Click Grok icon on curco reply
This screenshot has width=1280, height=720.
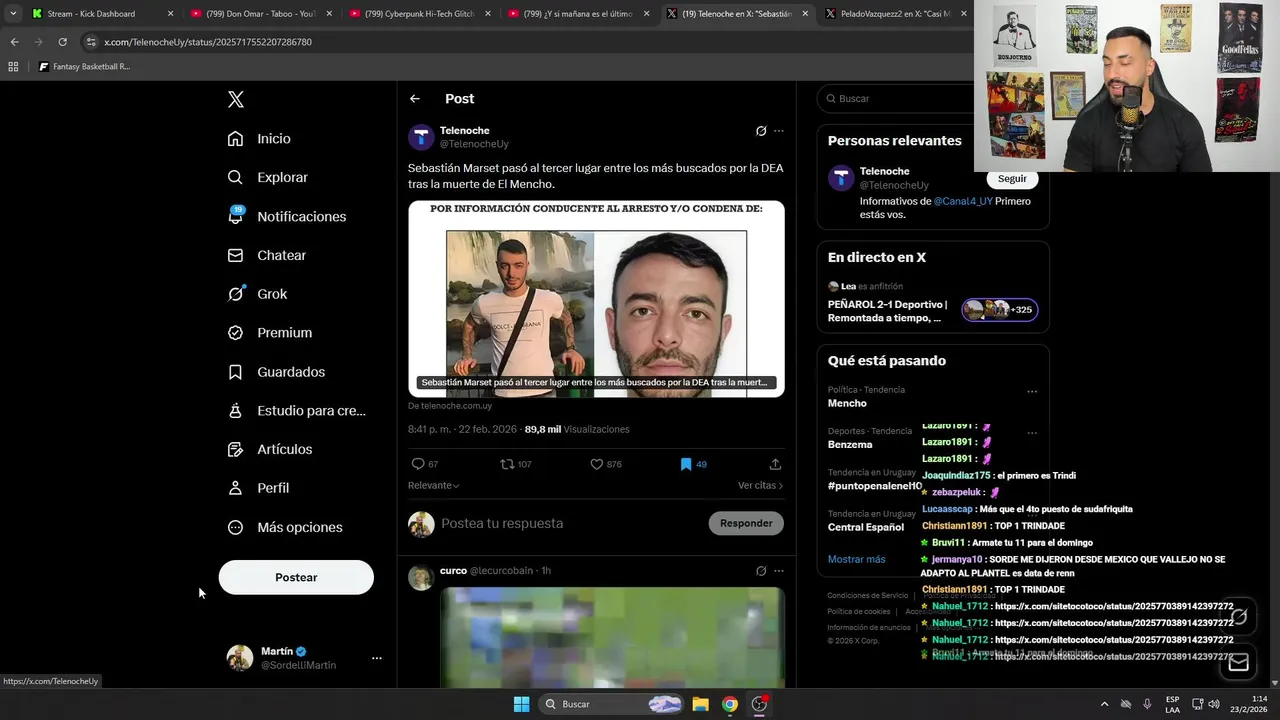(761, 571)
